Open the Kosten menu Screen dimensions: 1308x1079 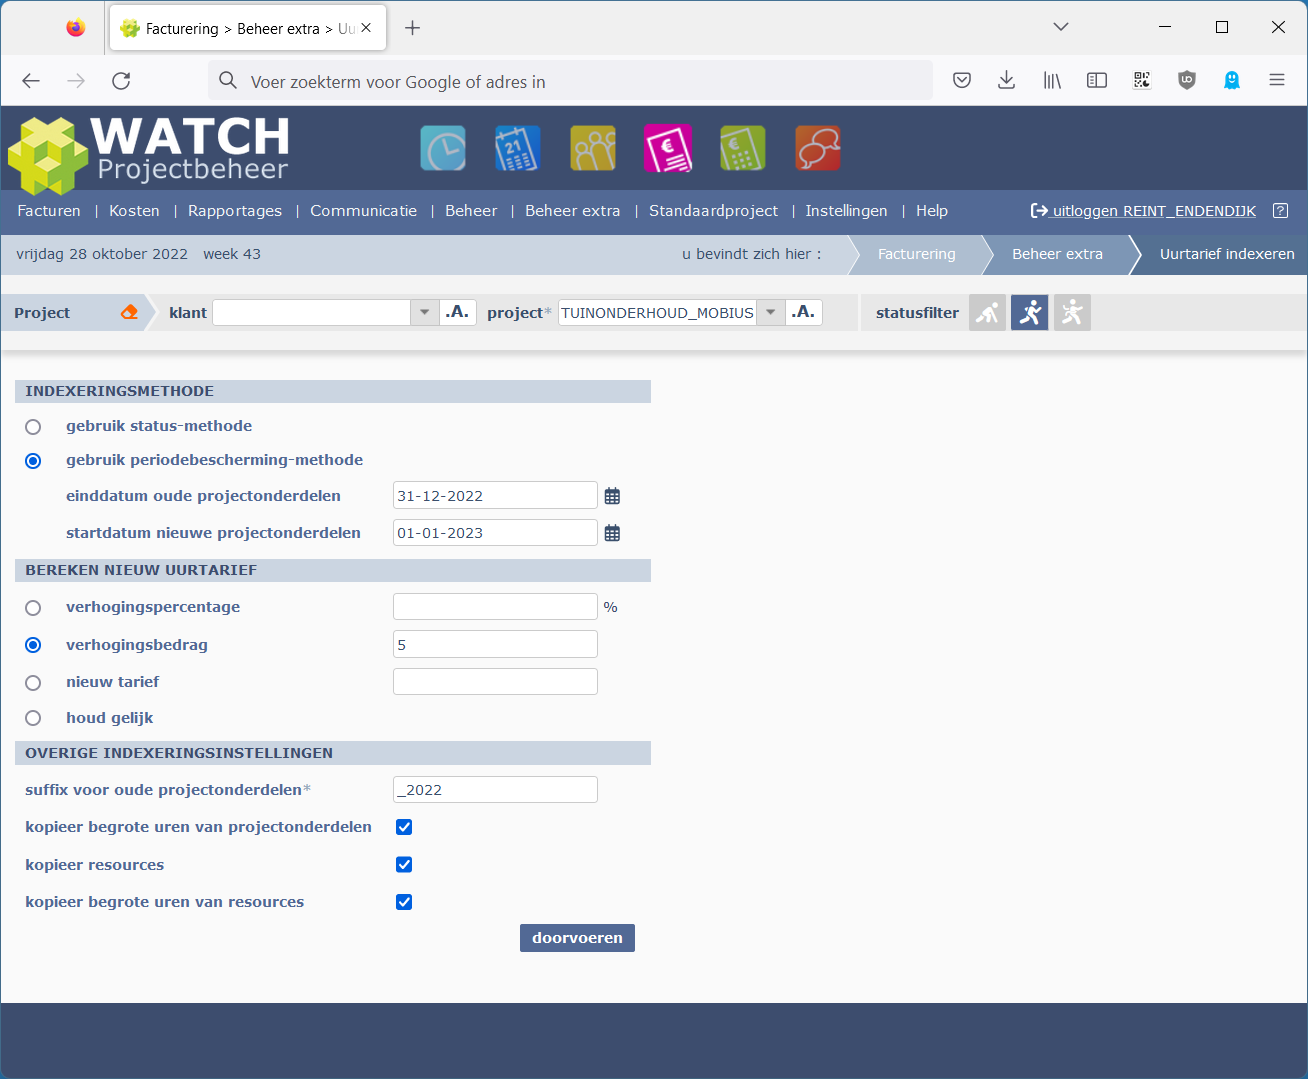134,211
